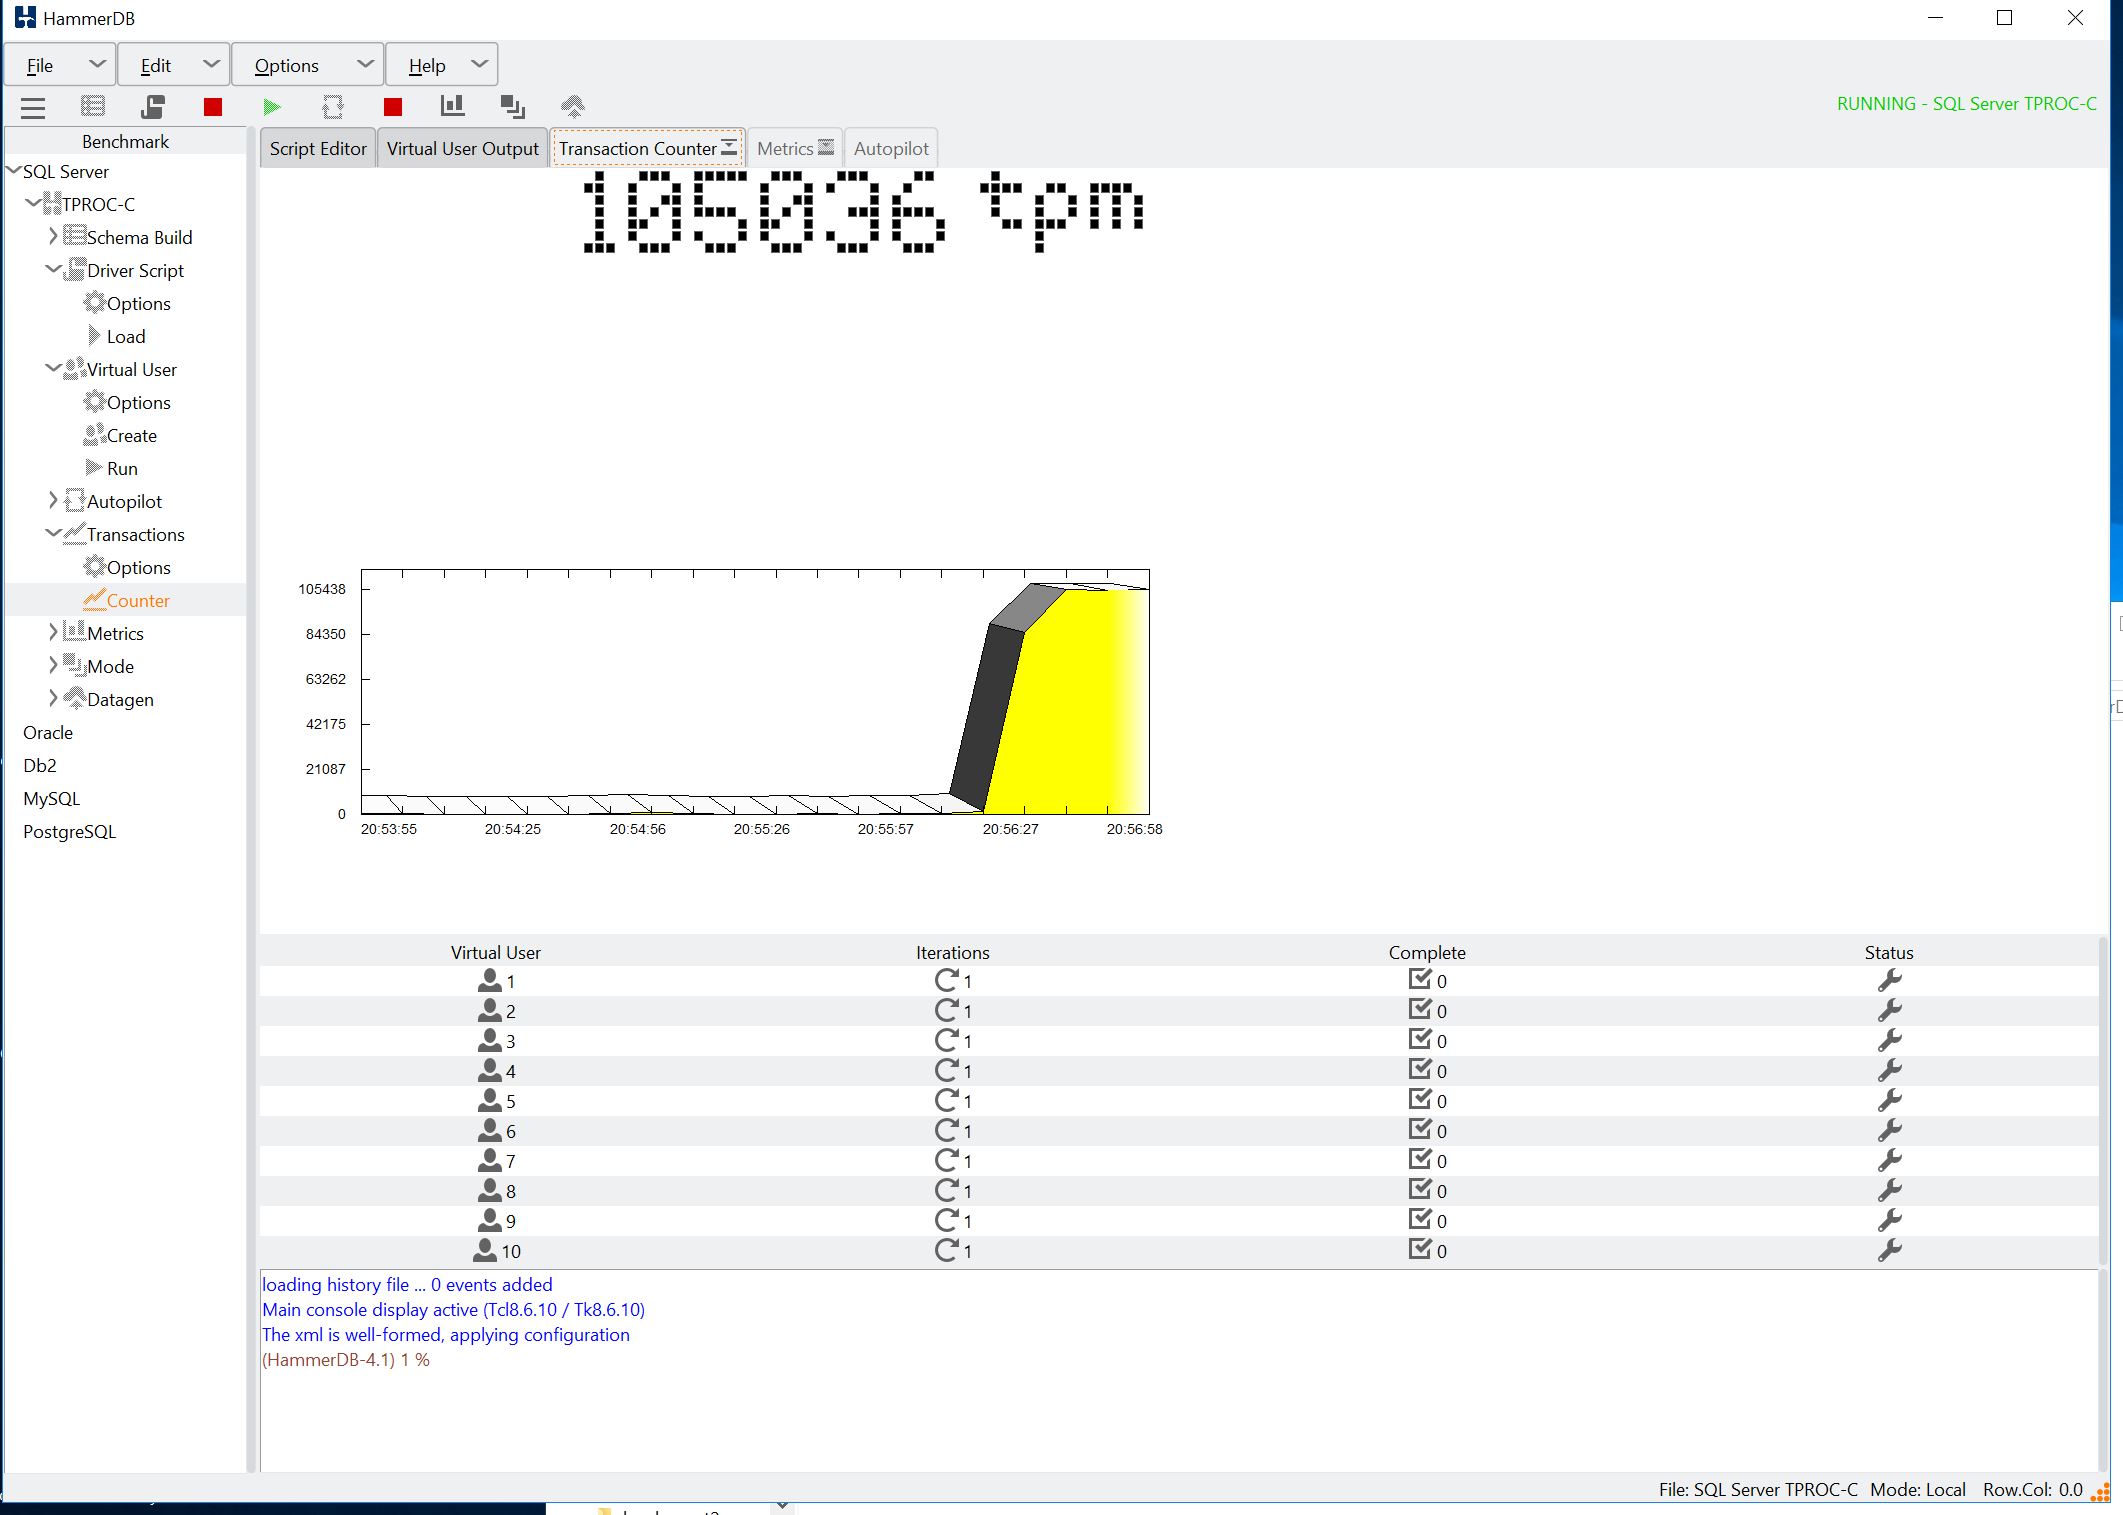Collapse the Virtual User tree node
The width and height of the screenshot is (2123, 1515).
[53, 368]
